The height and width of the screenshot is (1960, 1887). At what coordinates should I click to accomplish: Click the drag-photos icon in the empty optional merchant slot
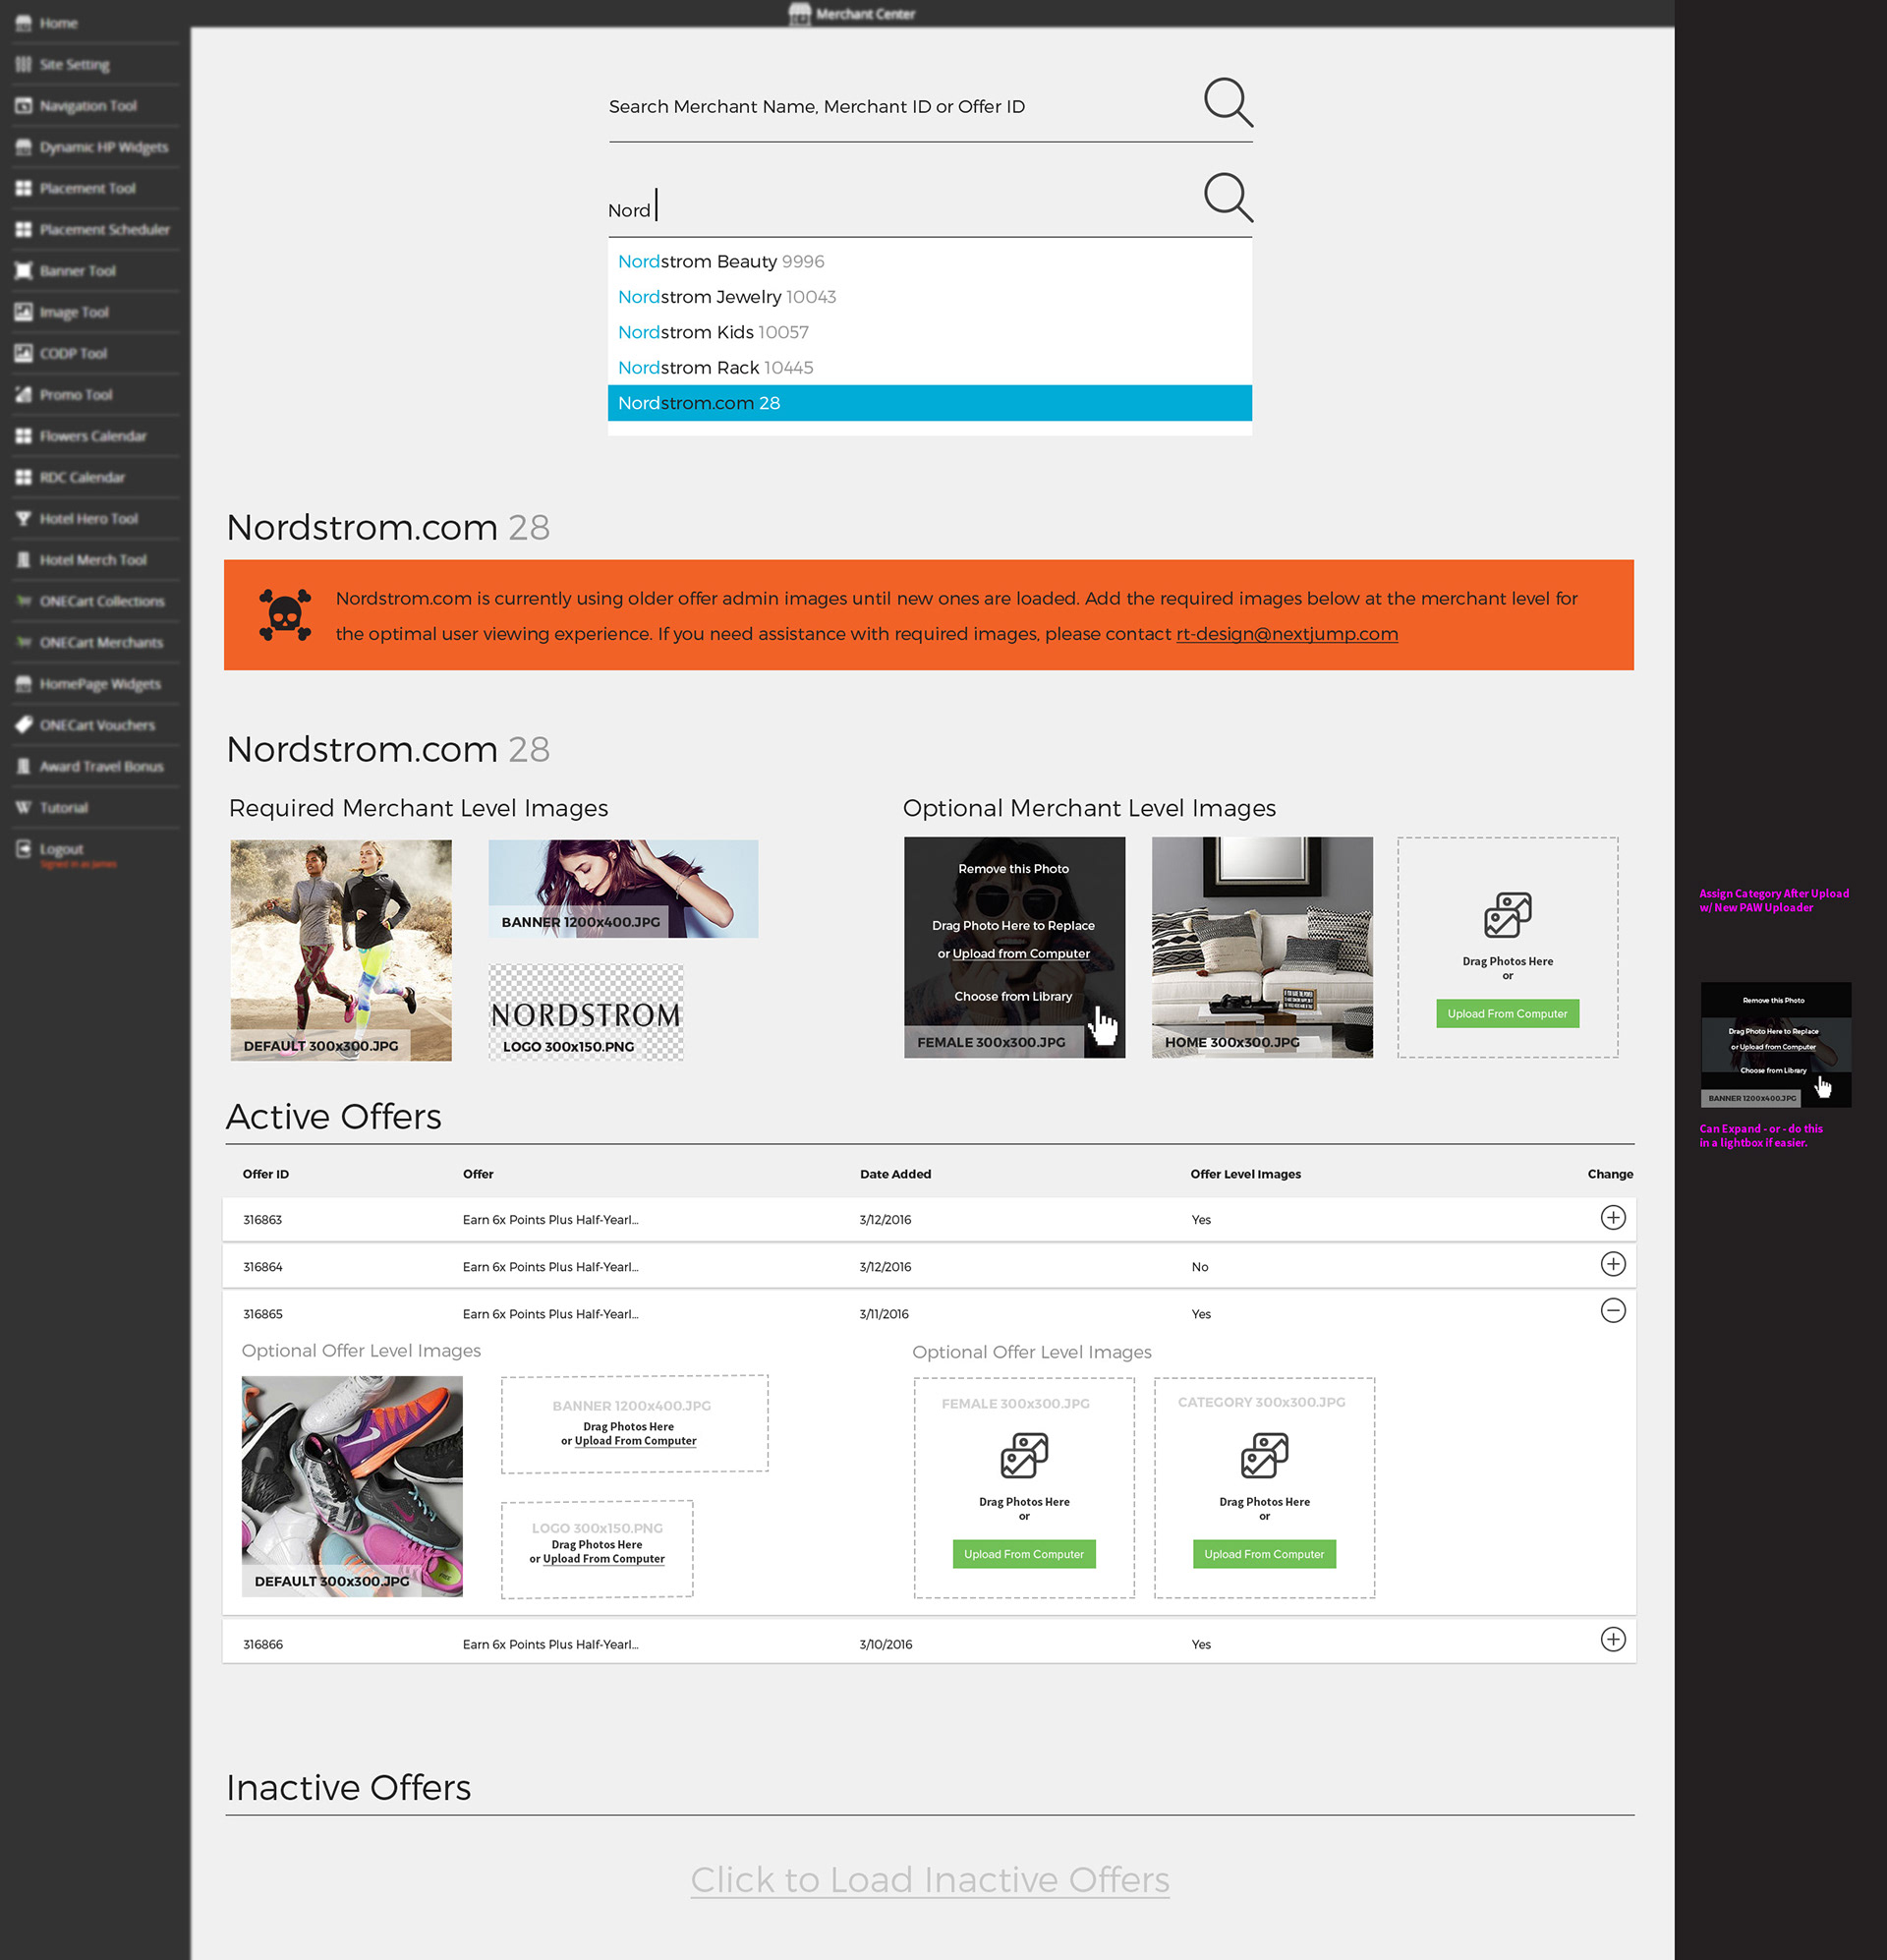[1507, 915]
